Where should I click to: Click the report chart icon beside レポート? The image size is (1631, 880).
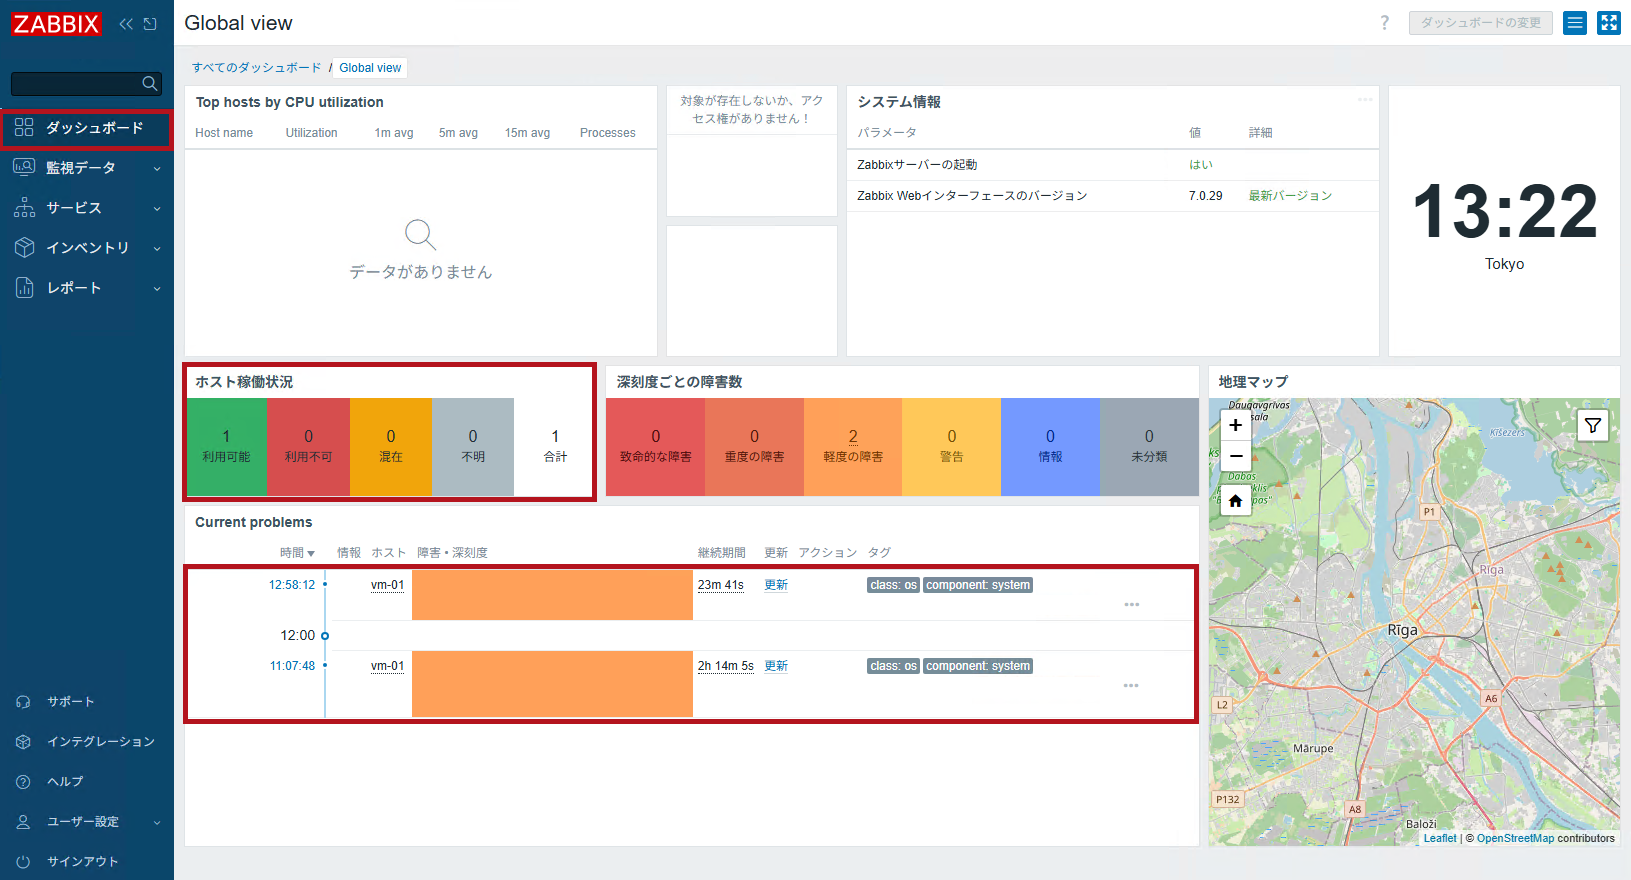click(x=24, y=287)
